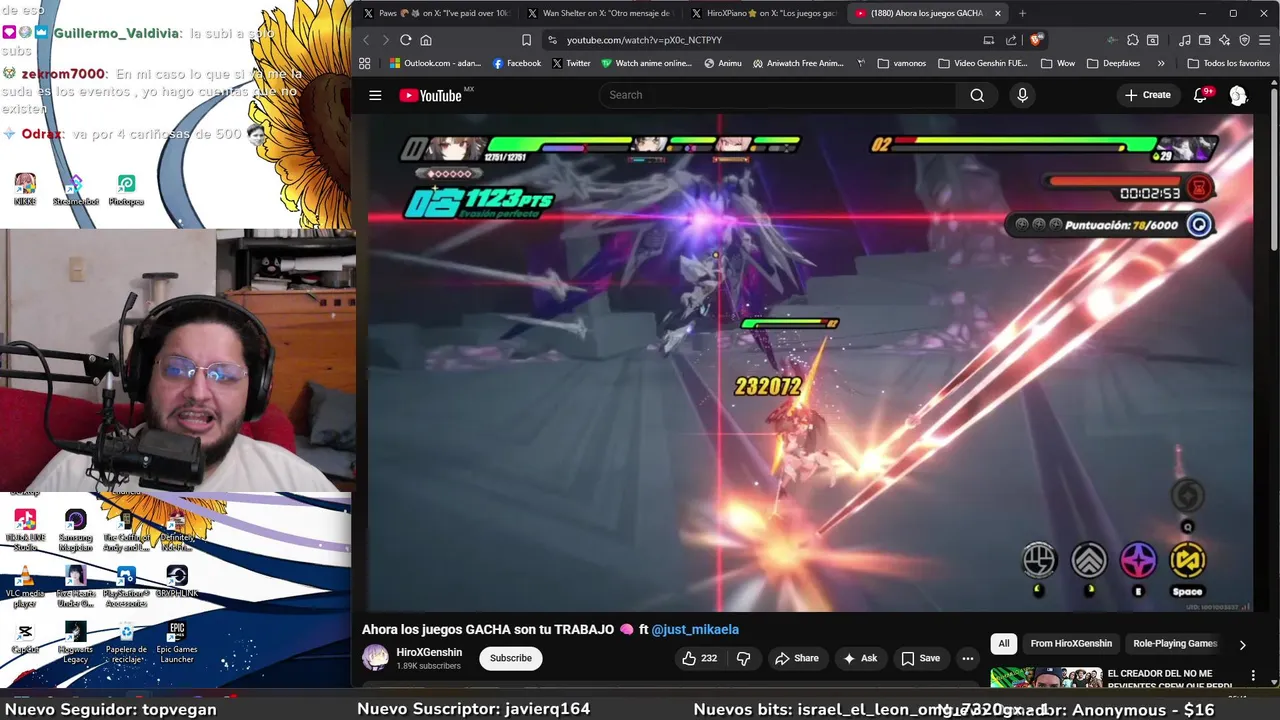Reload the page in browser toolbar
This screenshot has width=1280, height=720.
tap(406, 40)
